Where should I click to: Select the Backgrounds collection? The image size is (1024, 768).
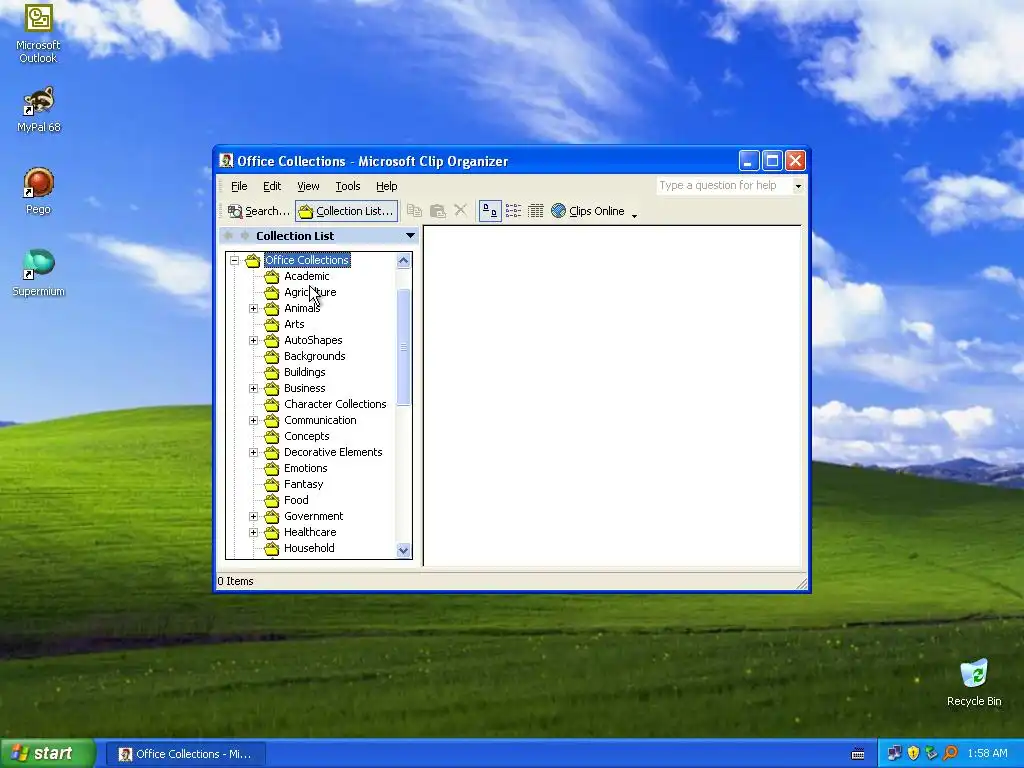coord(315,356)
